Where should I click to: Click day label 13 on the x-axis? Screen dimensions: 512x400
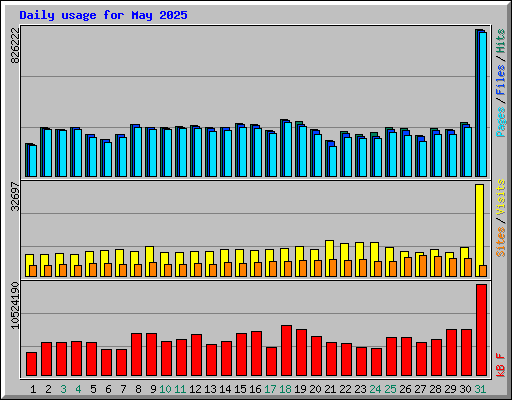[210, 389]
